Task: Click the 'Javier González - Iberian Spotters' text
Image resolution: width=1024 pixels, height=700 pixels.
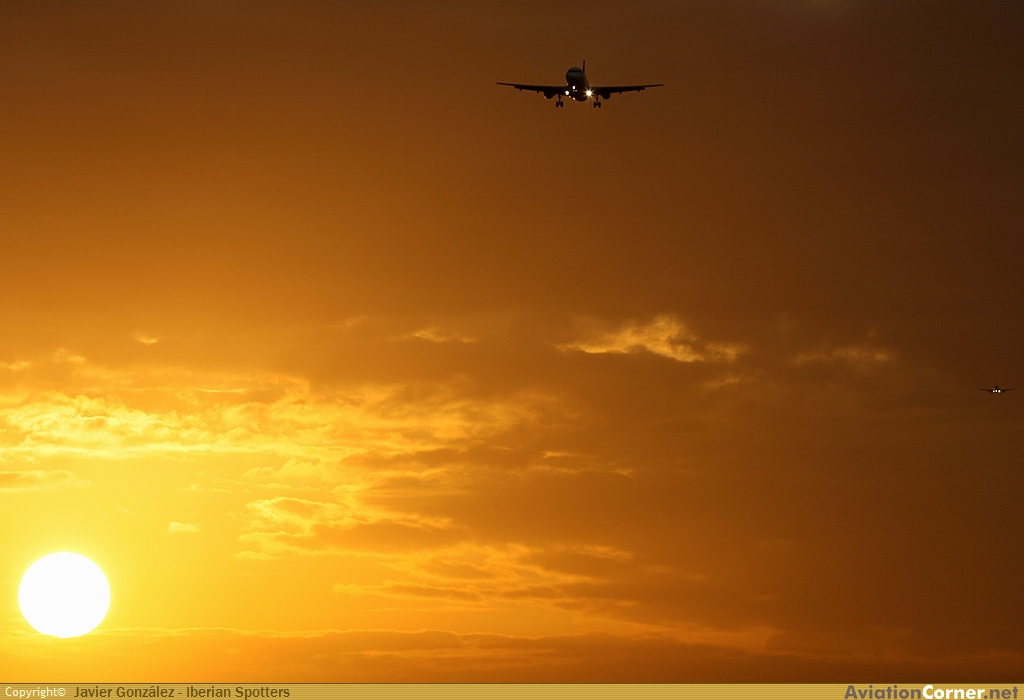Action: point(182,692)
